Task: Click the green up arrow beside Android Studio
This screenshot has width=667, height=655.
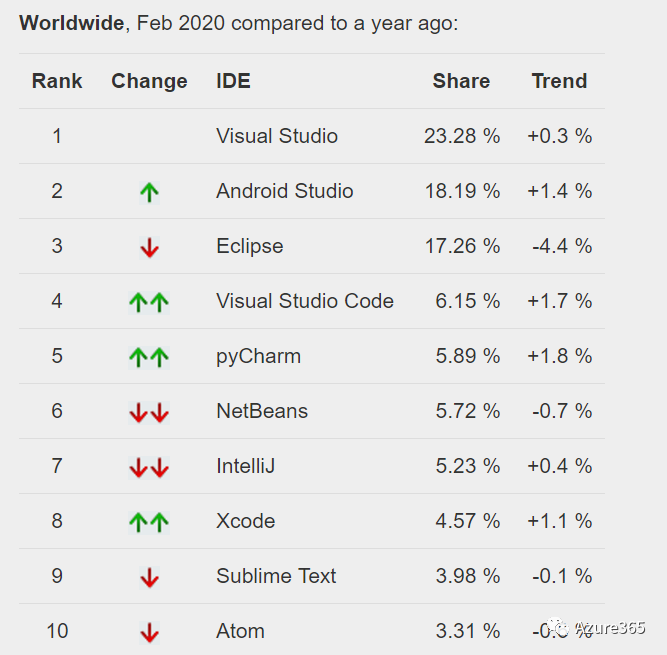Action: click(149, 192)
